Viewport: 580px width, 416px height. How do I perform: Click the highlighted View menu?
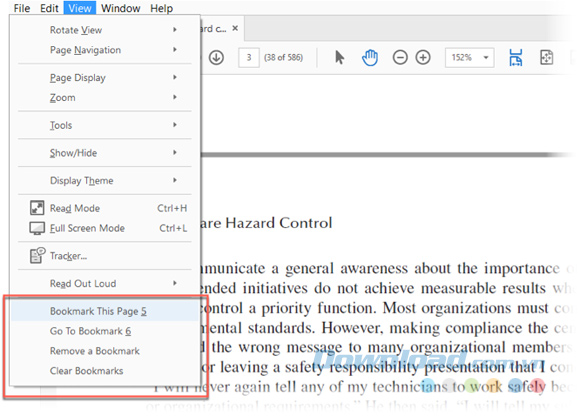coord(80,8)
